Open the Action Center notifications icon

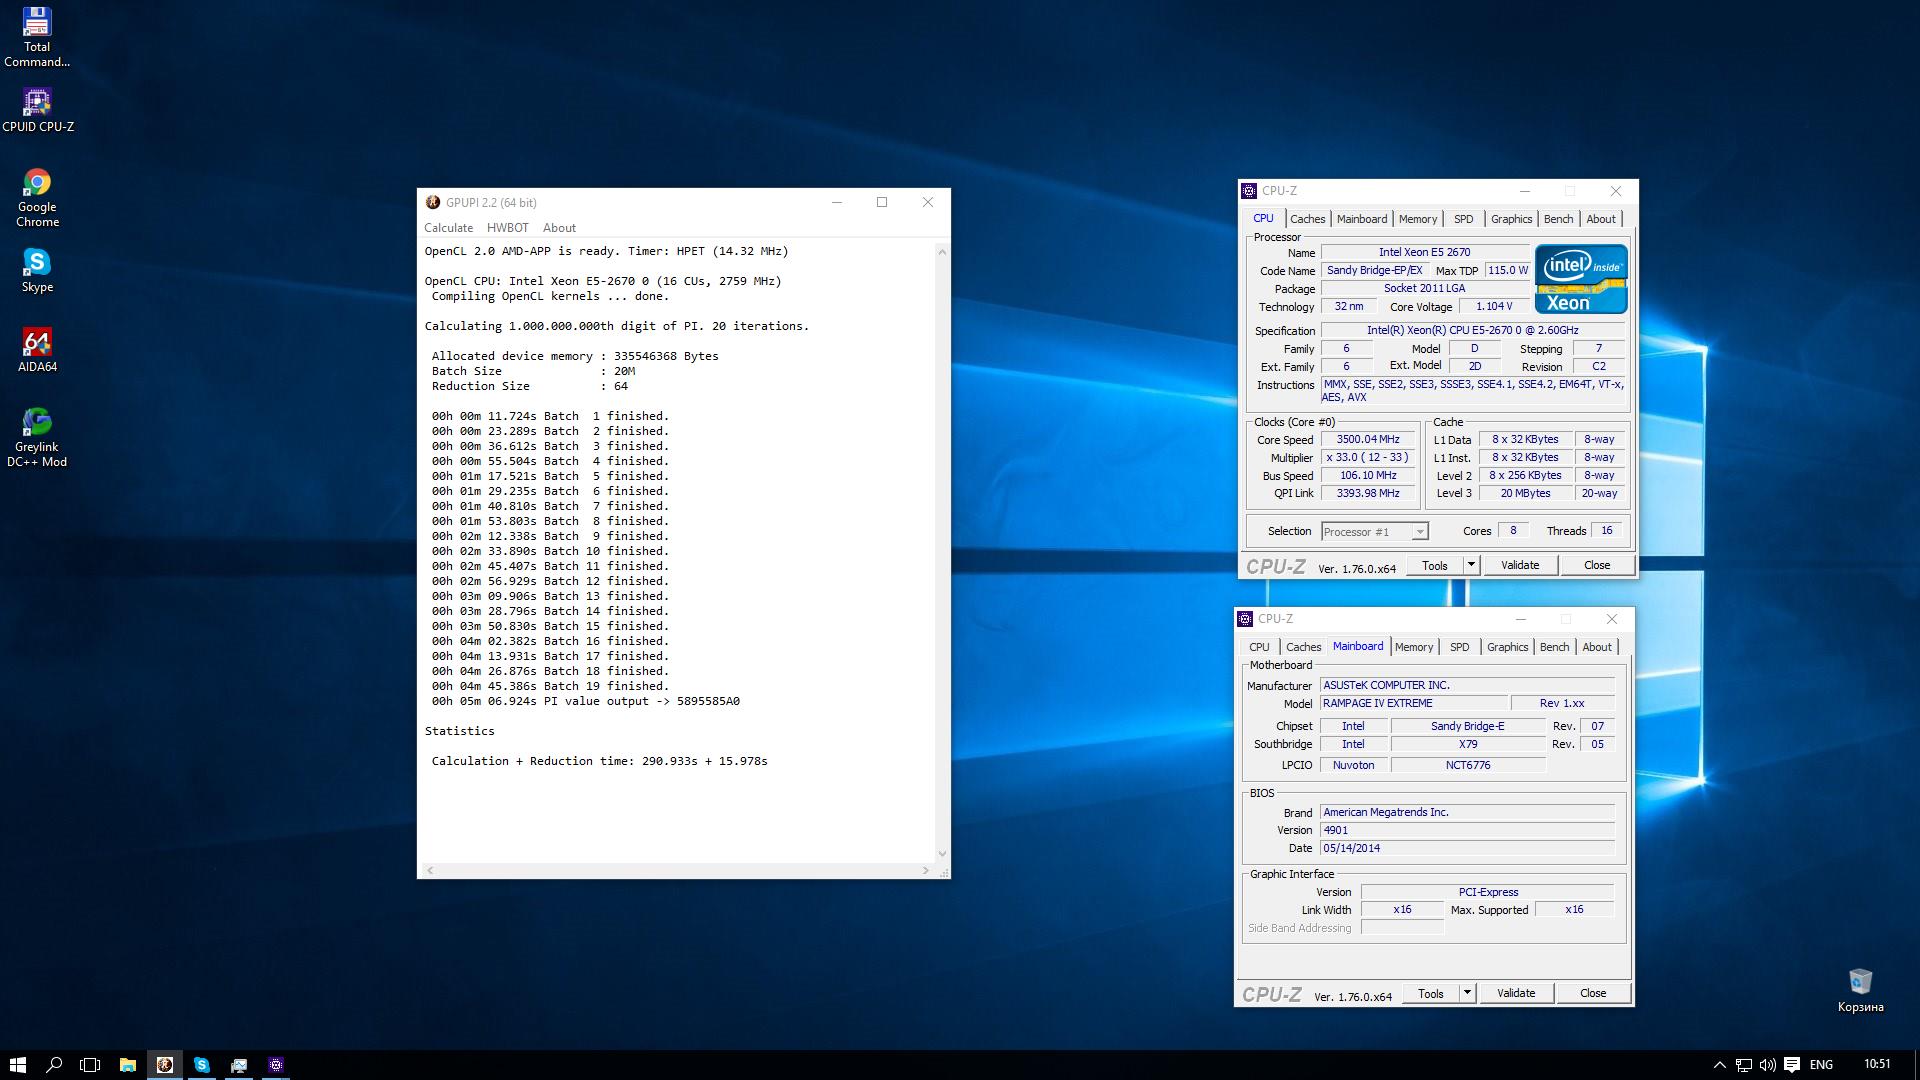[x=1791, y=1065]
